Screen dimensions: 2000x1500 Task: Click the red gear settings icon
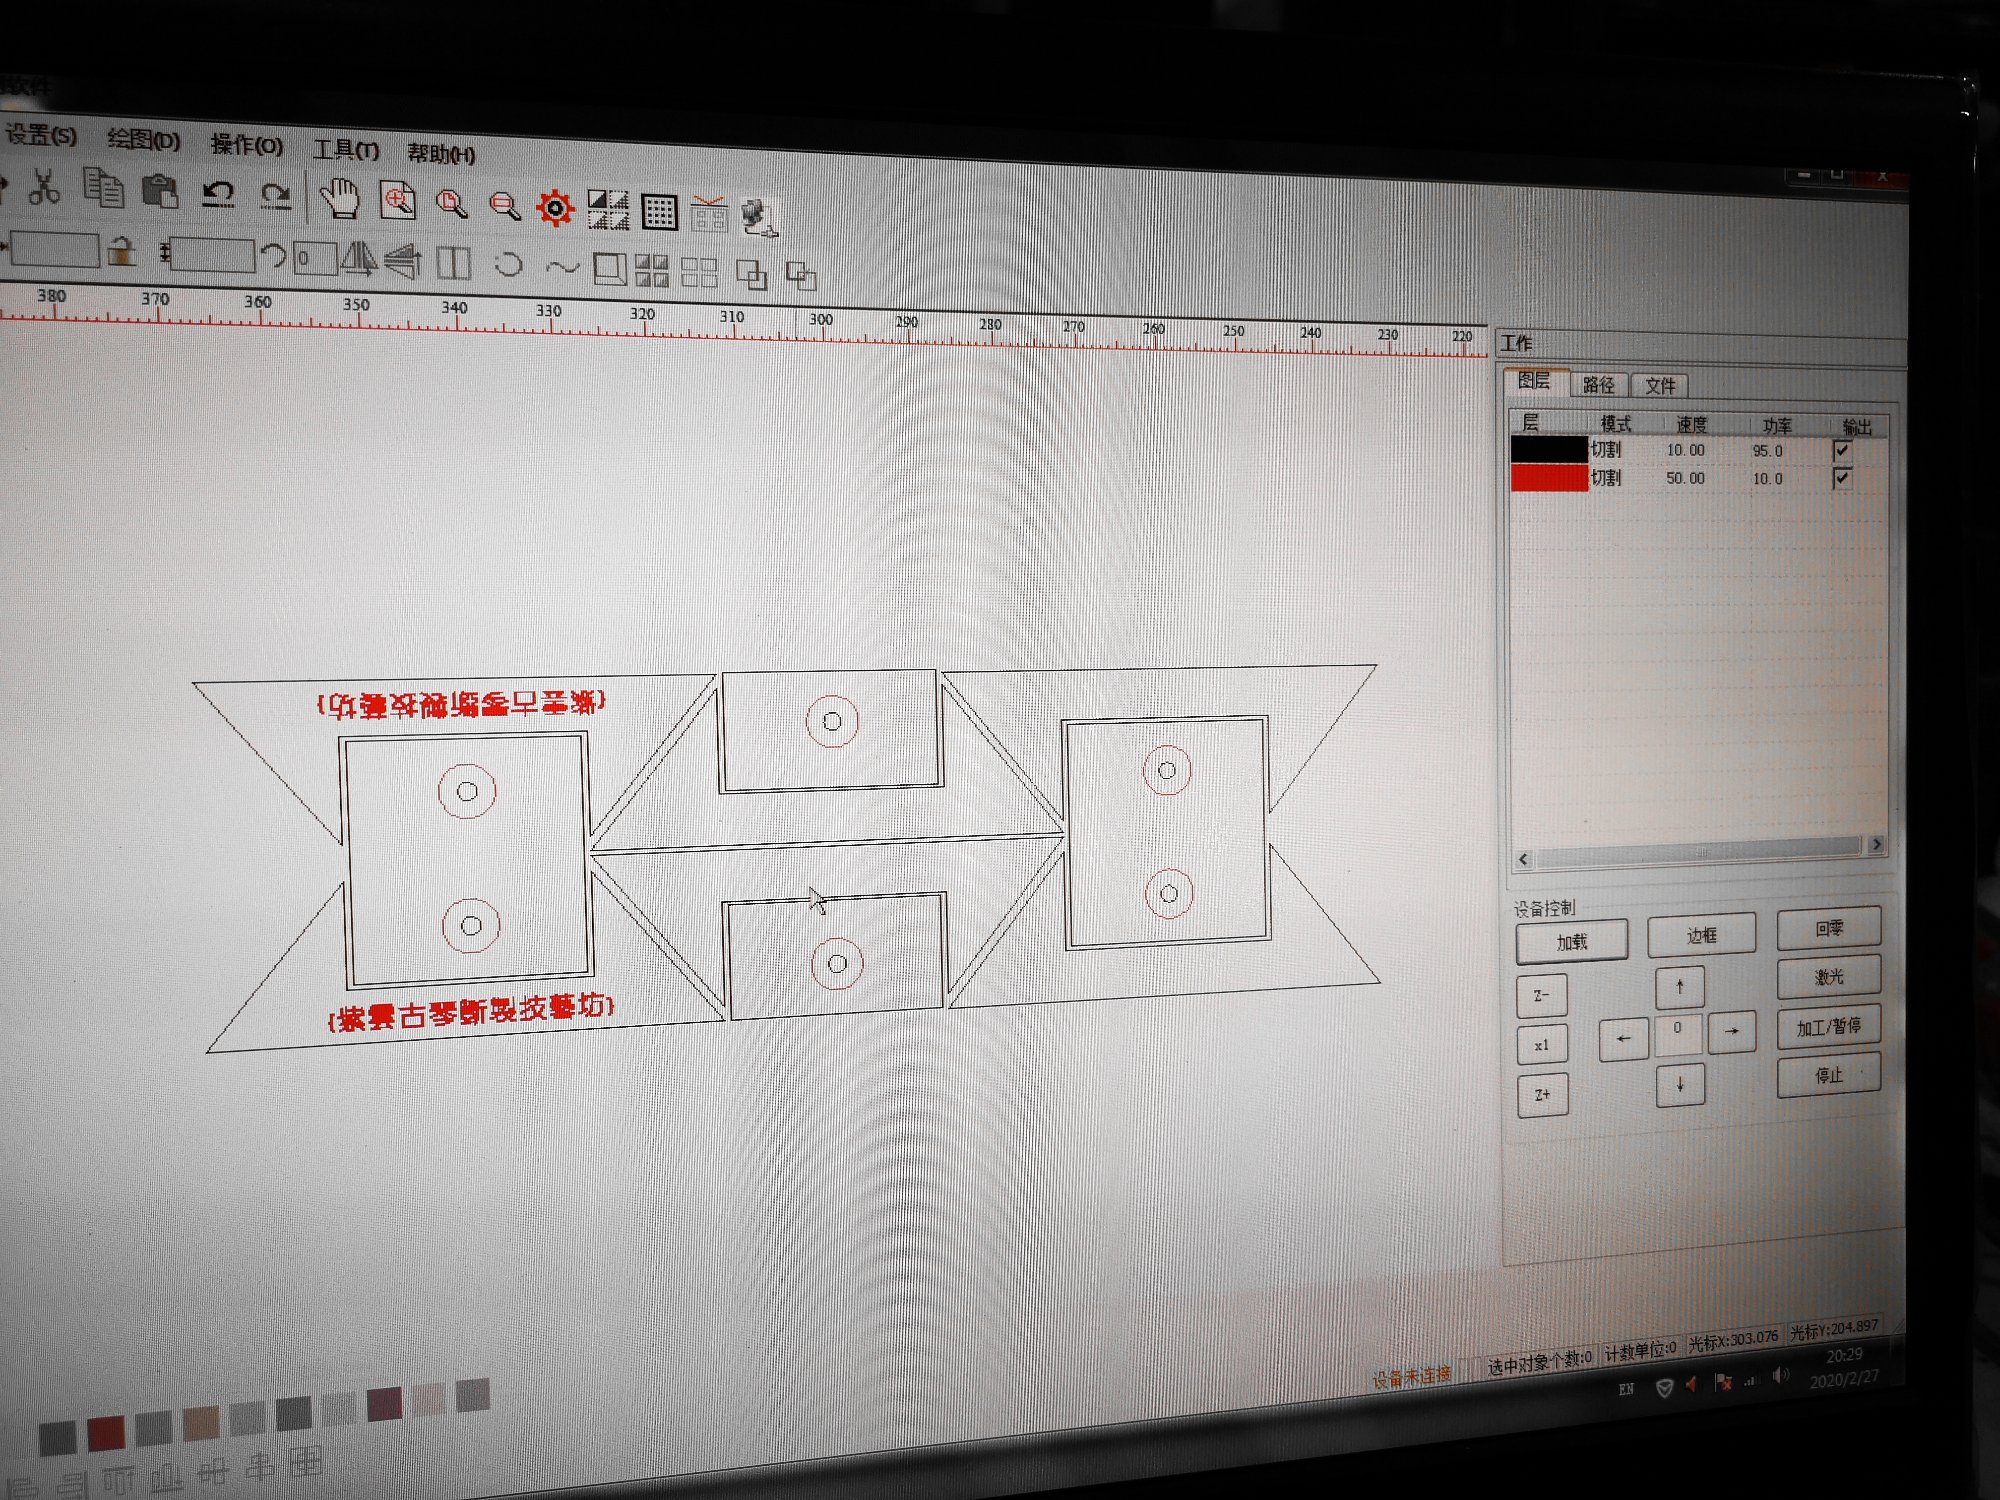click(x=555, y=208)
